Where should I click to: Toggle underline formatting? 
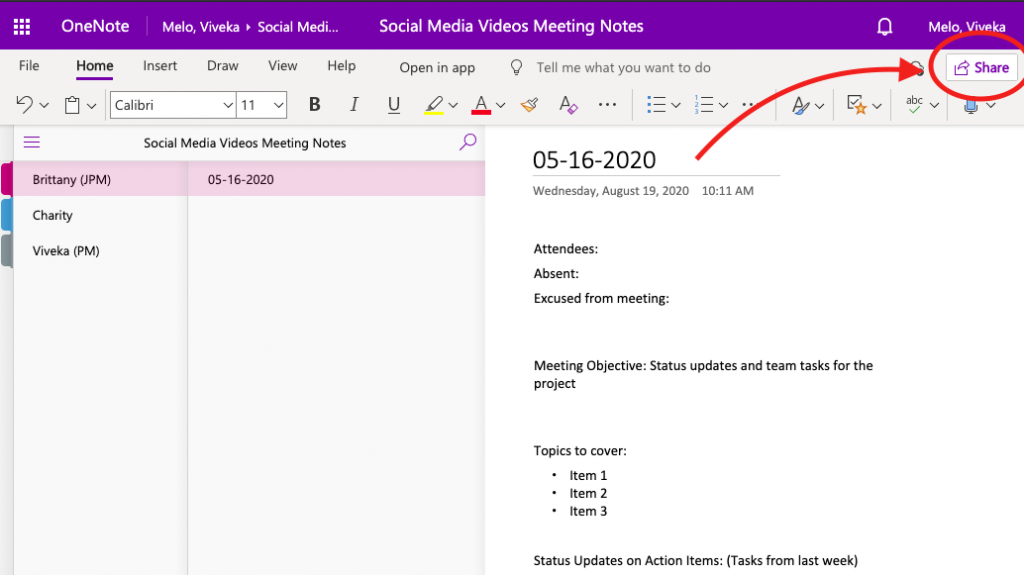point(393,105)
